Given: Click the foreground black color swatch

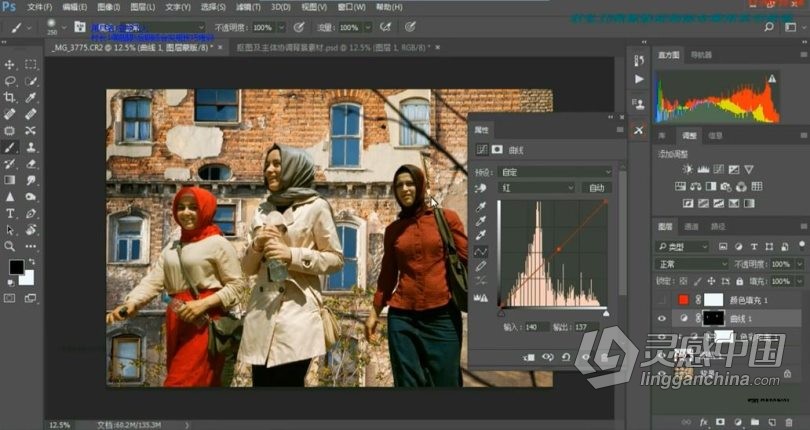Looking at the screenshot, I should tap(16, 267).
